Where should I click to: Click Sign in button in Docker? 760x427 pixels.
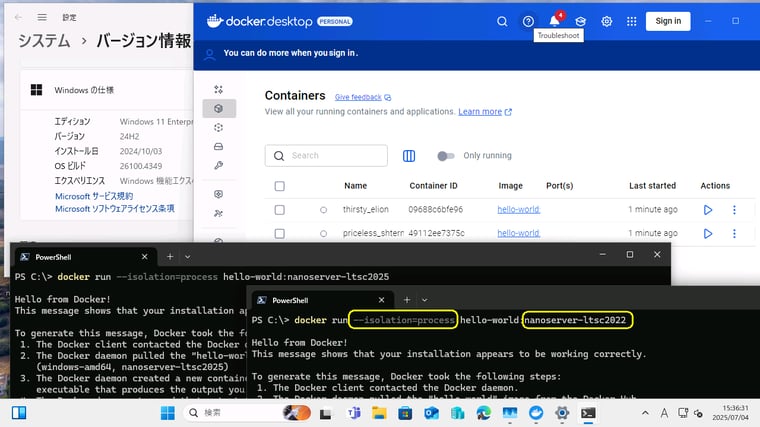click(668, 21)
